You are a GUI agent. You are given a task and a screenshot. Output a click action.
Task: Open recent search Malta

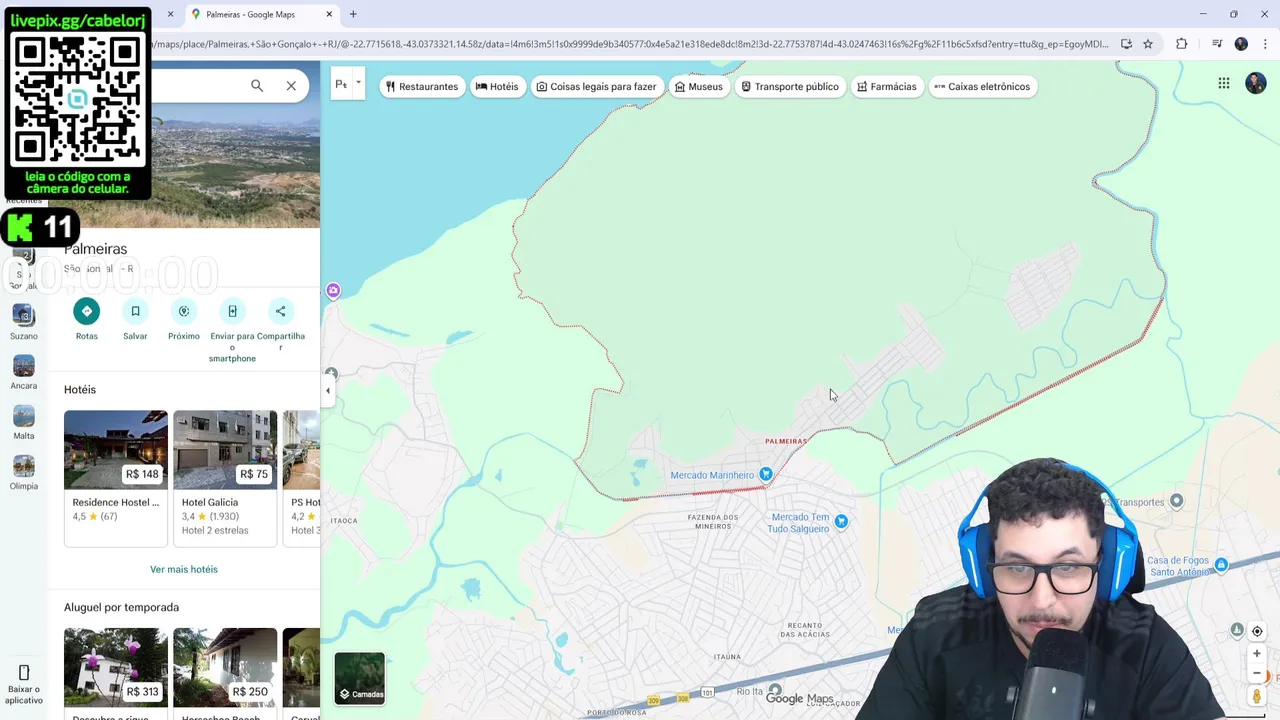tap(24, 423)
